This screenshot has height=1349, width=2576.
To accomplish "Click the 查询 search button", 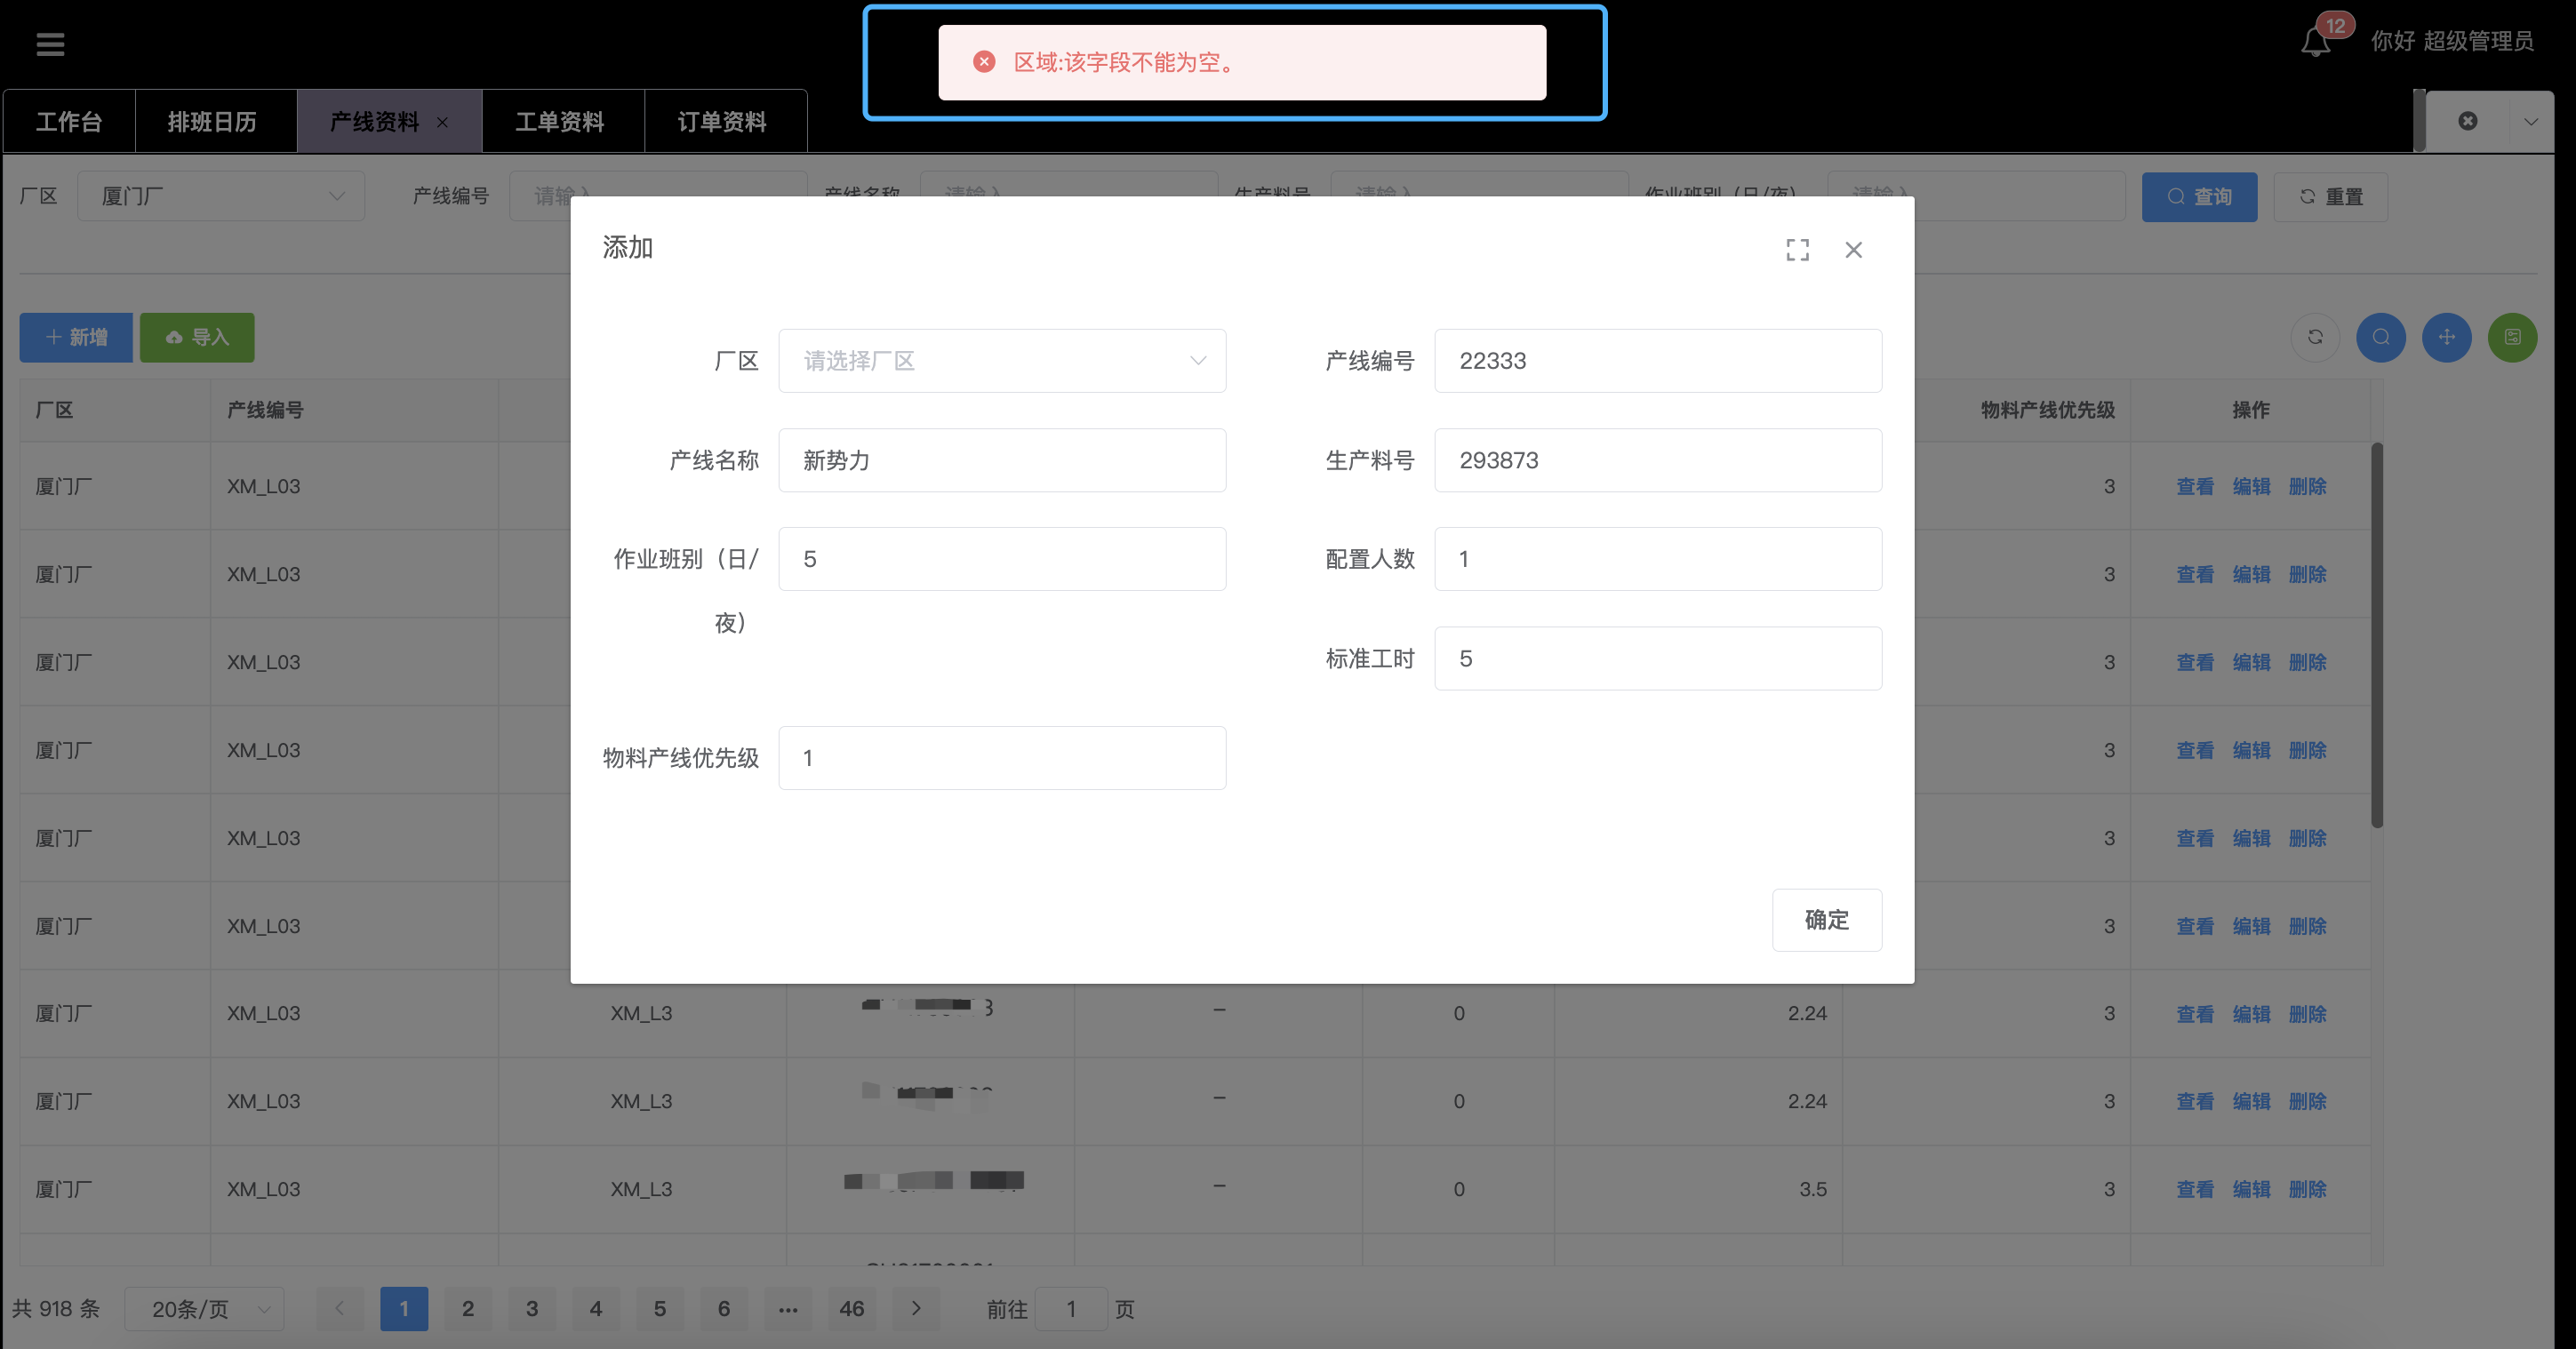I will [x=2198, y=197].
